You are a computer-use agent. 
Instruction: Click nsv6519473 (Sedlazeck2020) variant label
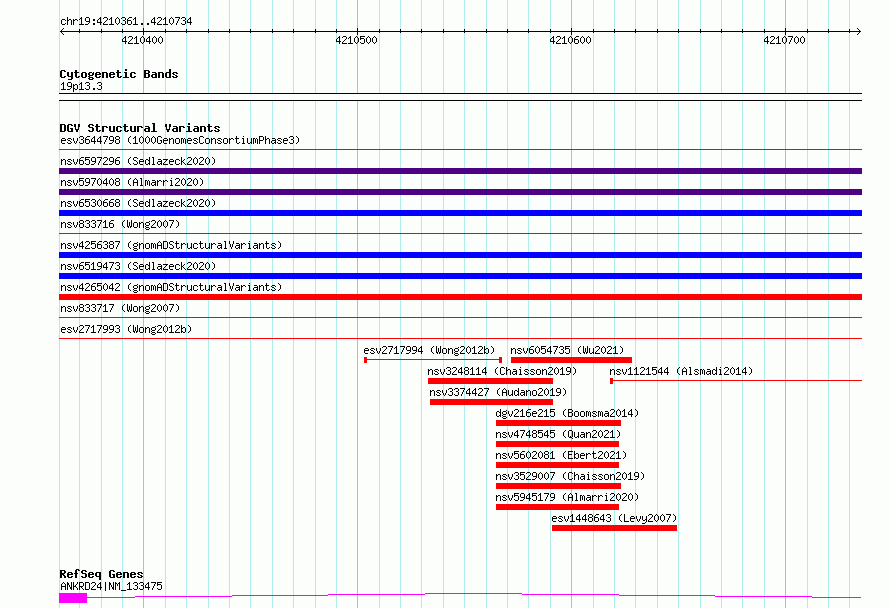[138, 266]
